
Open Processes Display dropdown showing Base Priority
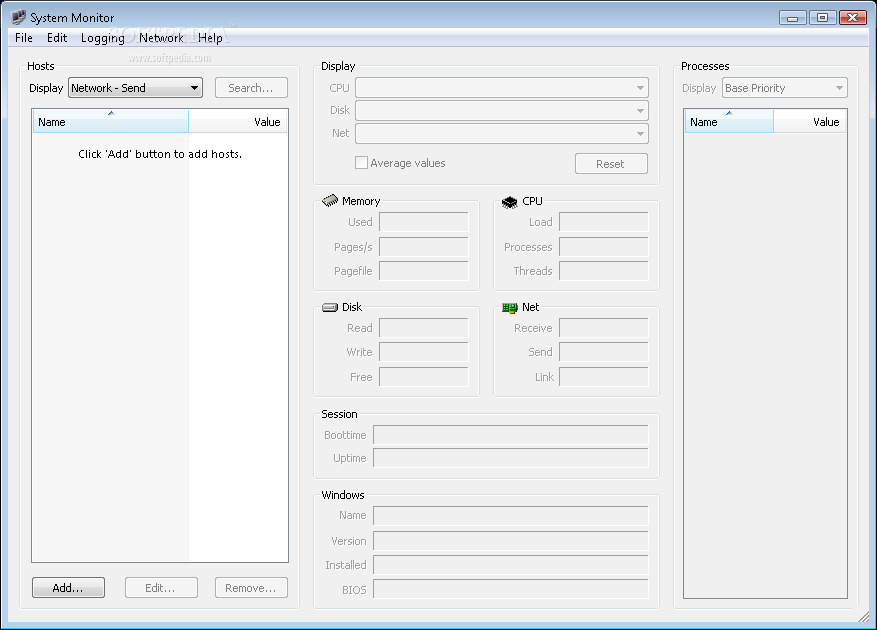[x=785, y=88]
